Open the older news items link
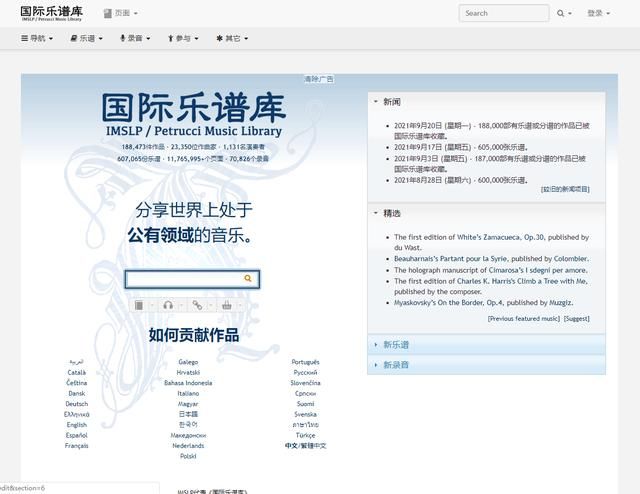Screen dimensions: 640x494 (565, 189)
